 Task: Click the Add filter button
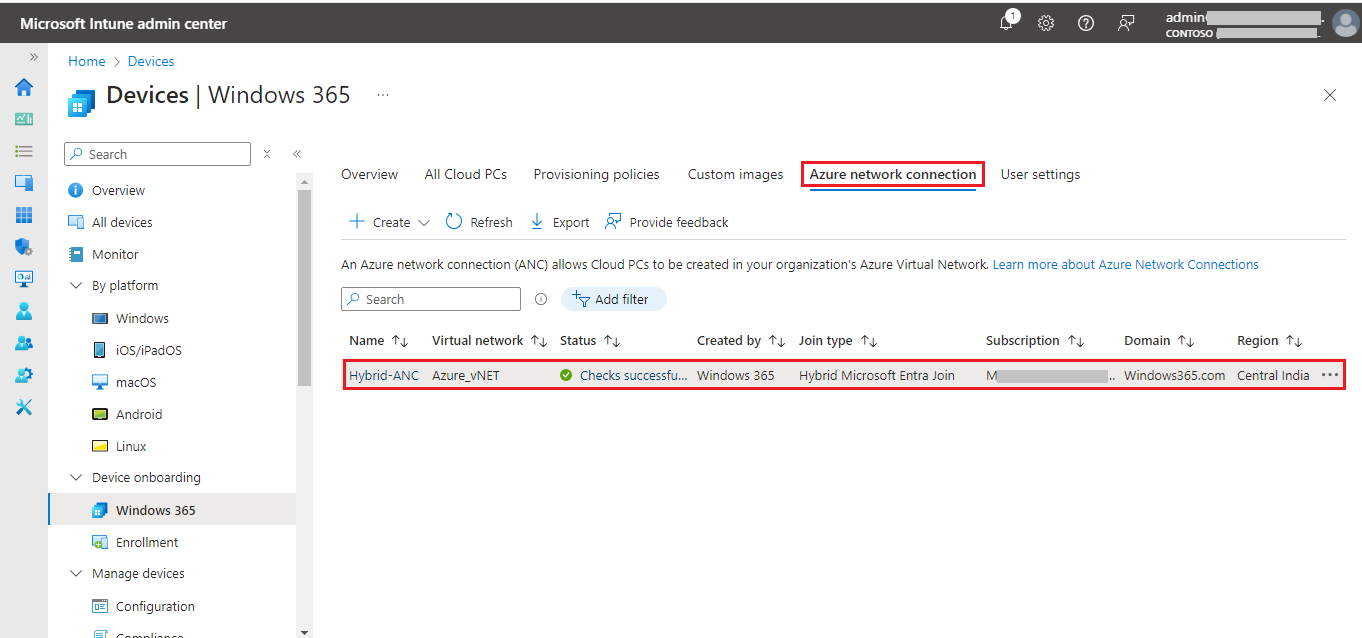pos(613,299)
